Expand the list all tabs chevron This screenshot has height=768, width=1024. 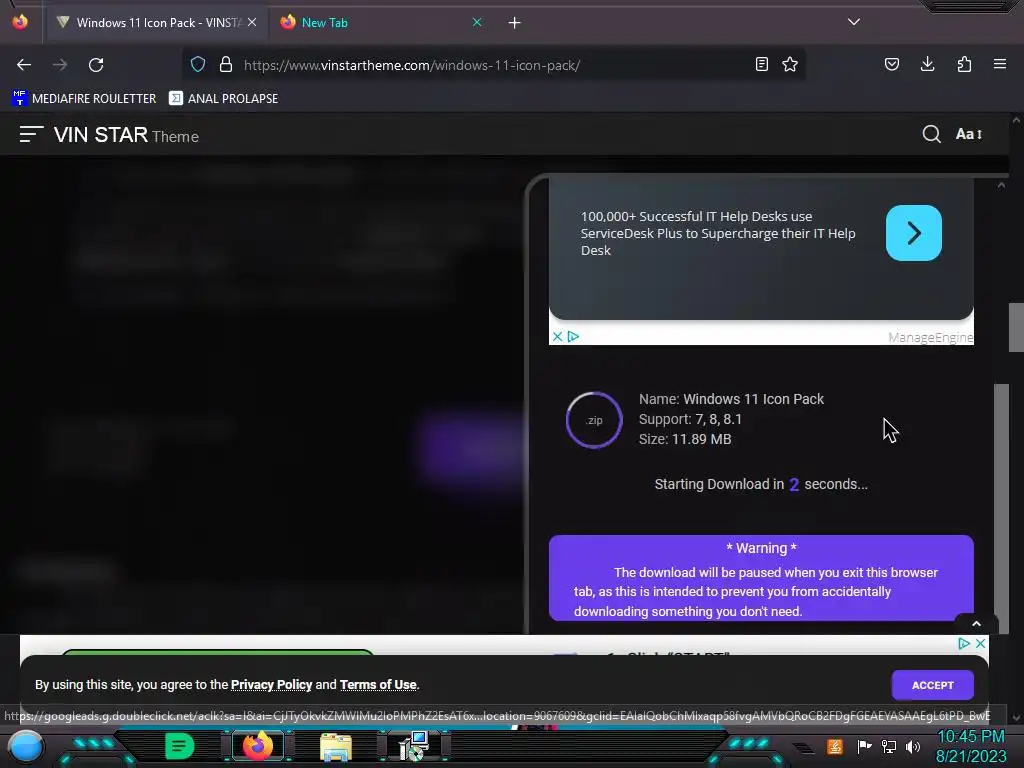tap(854, 22)
